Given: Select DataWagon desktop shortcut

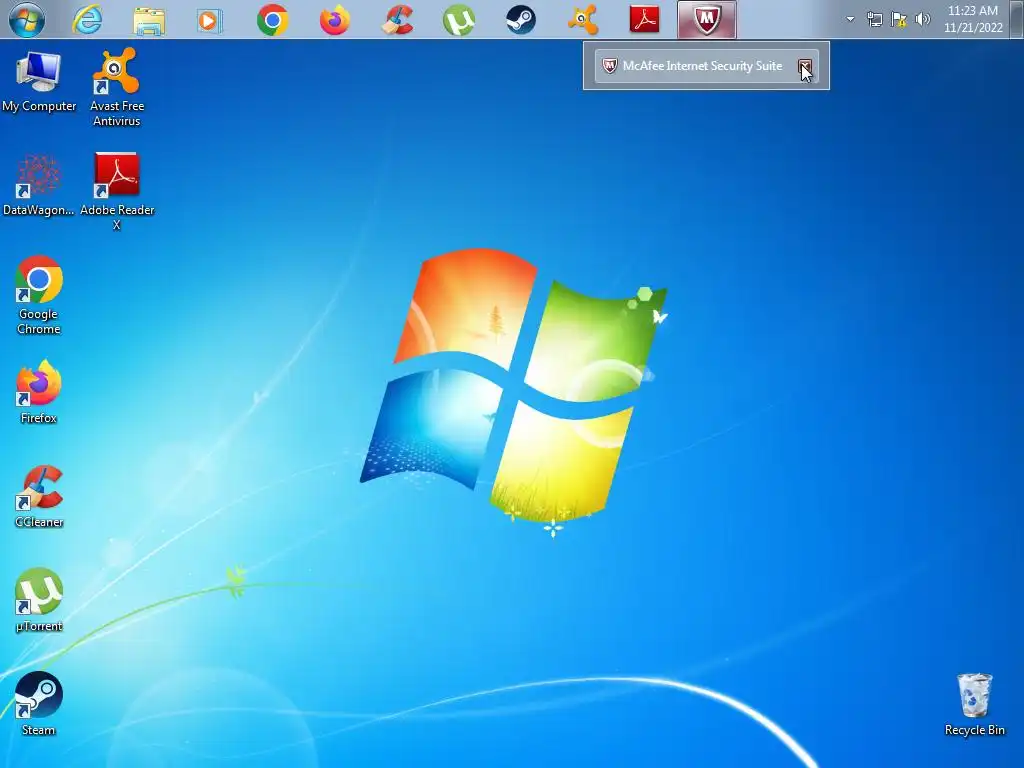Looking at the screenshot, I should (x=39, y=185).
